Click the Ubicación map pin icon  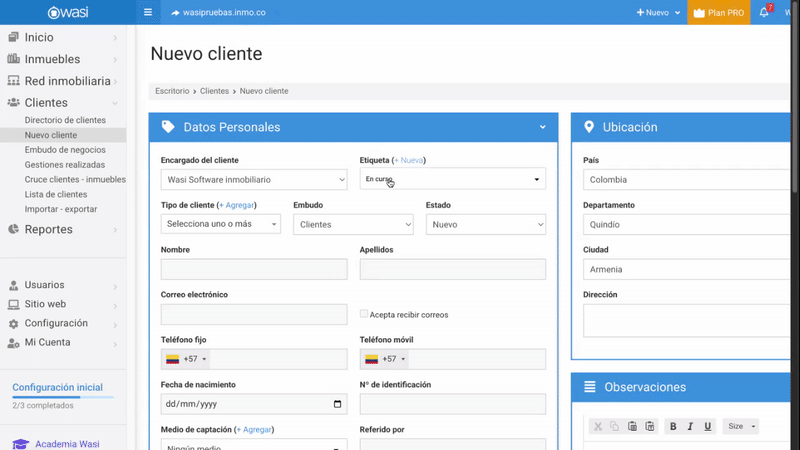pyautogui.click(x=589, y=127)
